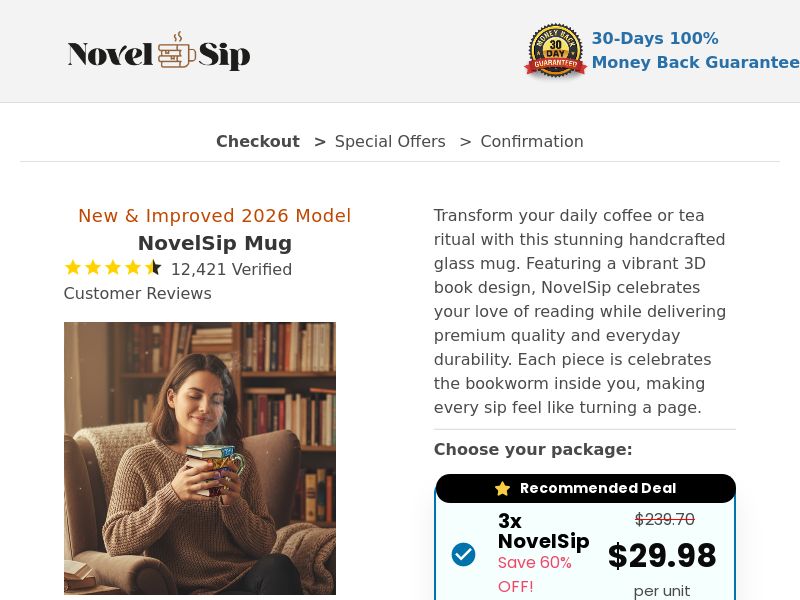The height and width of the screenshot is (600, 800).
Task: Click the red ribbon of the guarantee badge
Action: pos(555,64)
